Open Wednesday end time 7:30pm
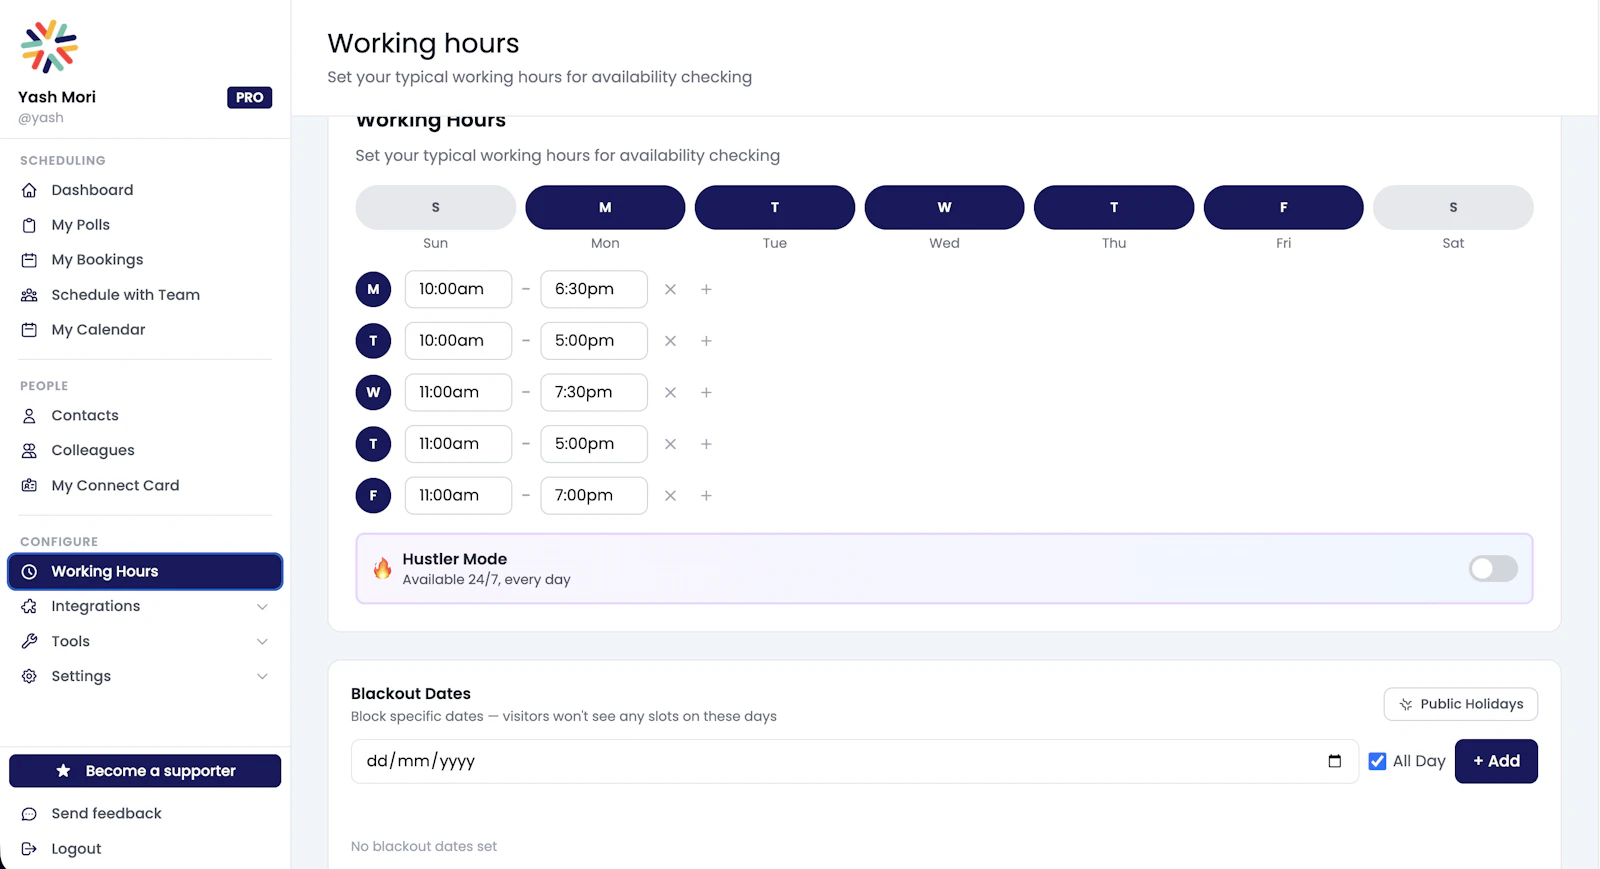 coord(594,393)
